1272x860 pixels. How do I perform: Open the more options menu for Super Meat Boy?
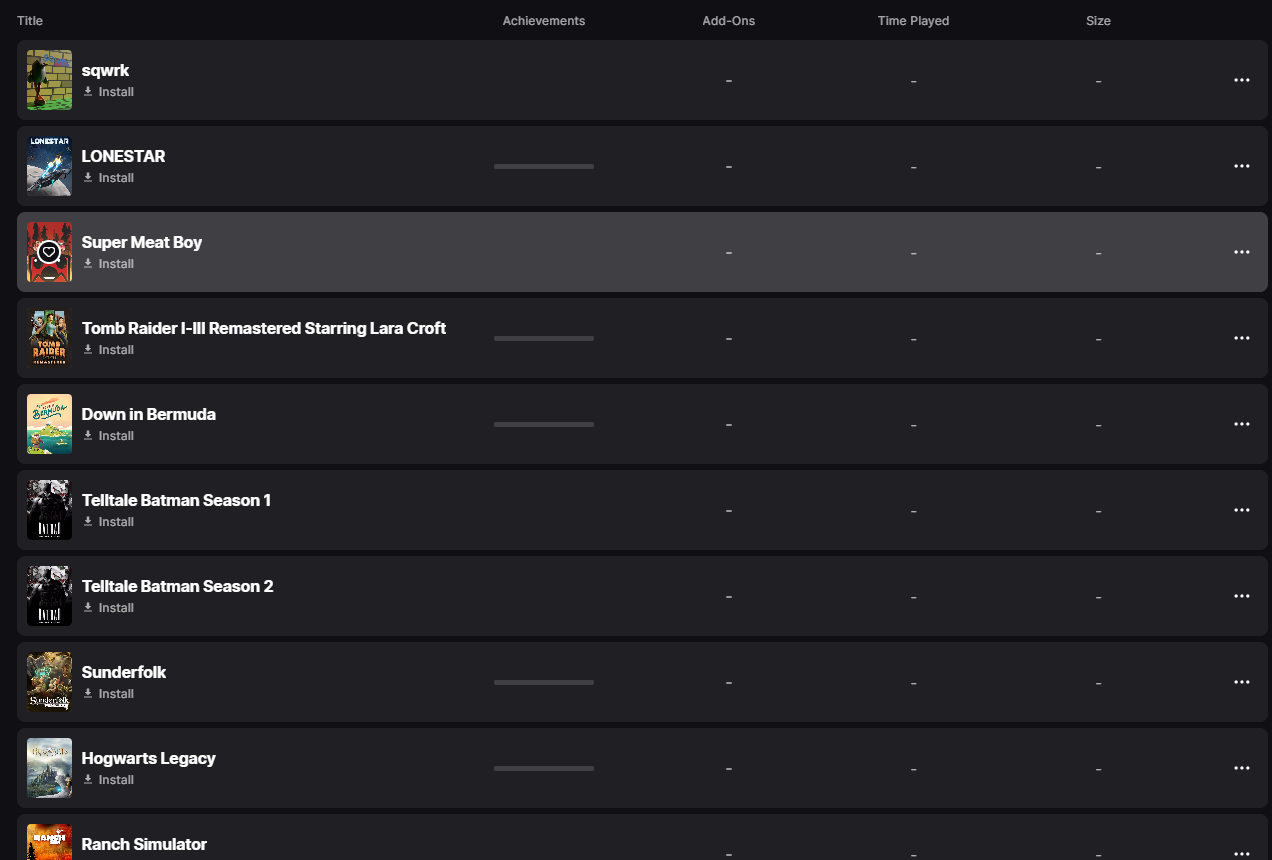coord(1242,252)
